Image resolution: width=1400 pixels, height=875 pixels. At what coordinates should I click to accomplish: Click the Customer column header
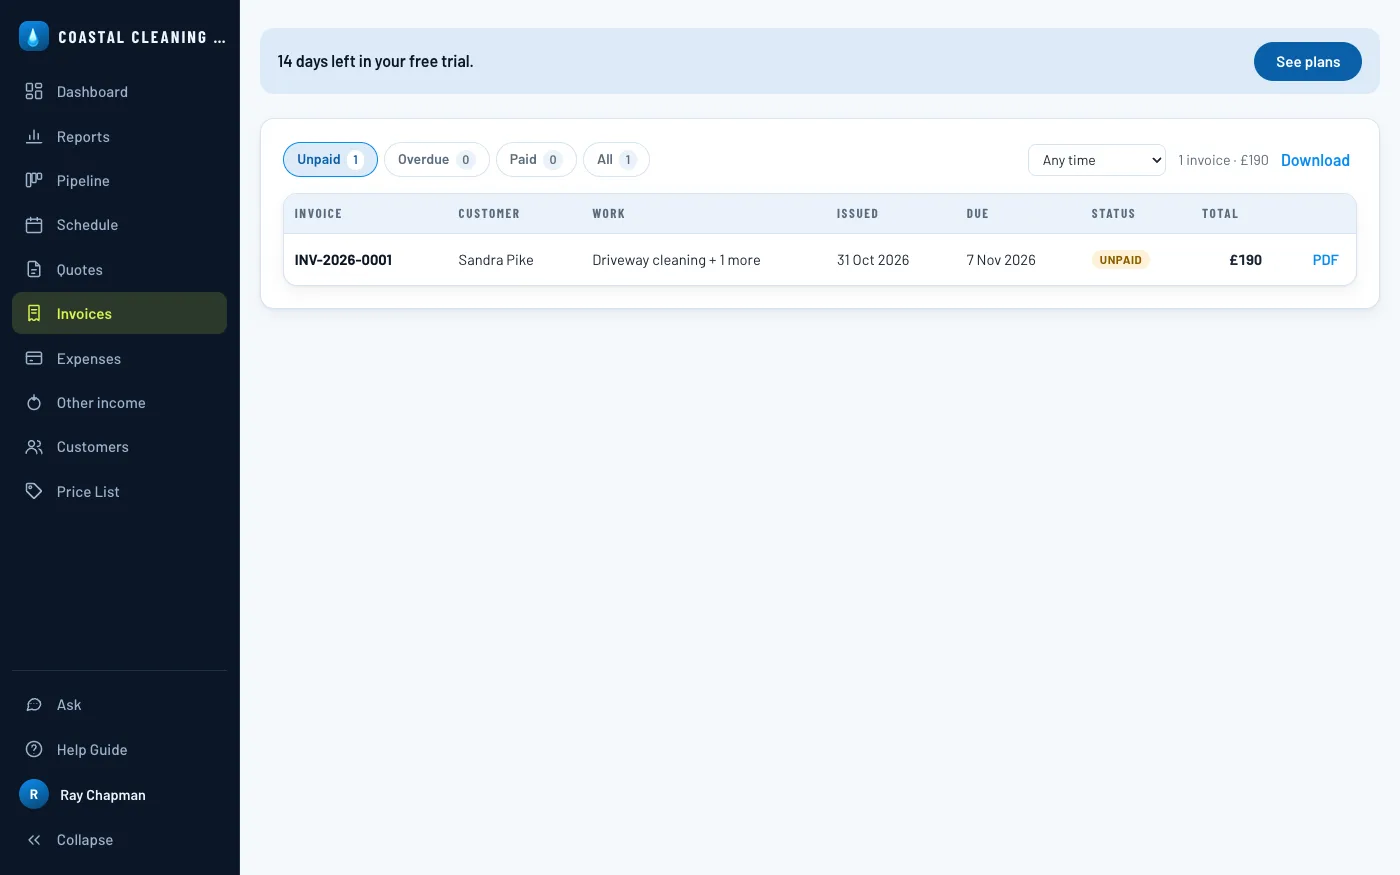(489, 214)
